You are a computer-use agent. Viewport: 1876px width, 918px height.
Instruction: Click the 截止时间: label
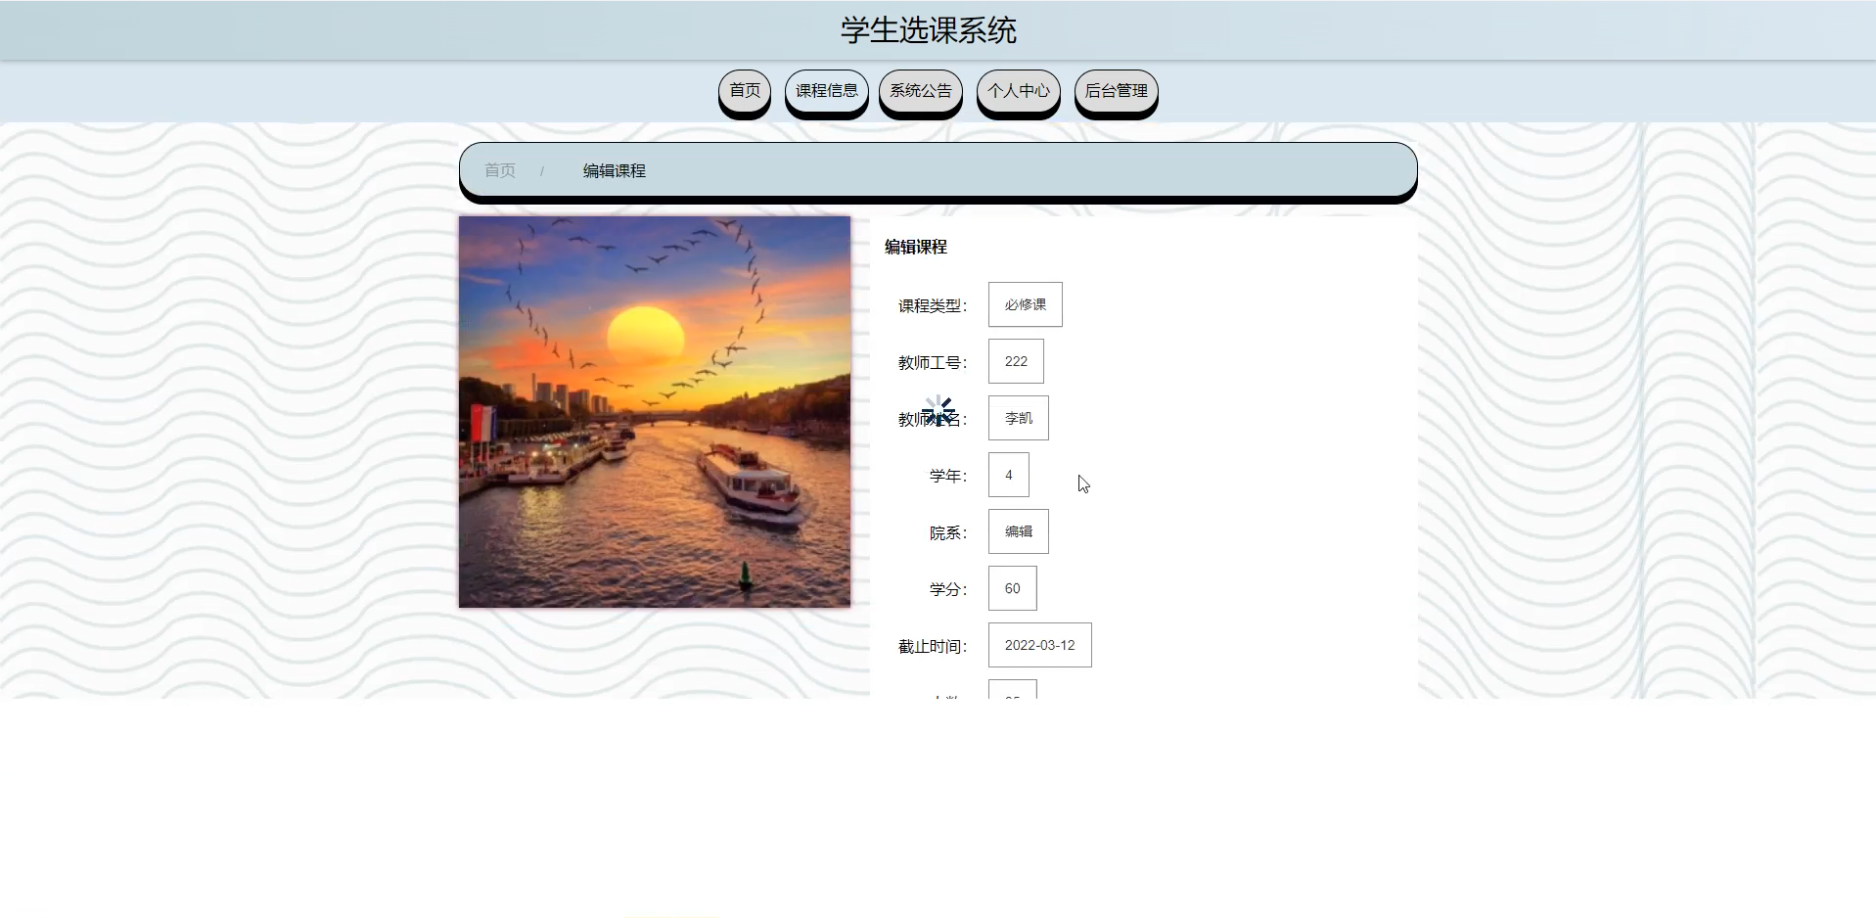(x=932, y=647)
